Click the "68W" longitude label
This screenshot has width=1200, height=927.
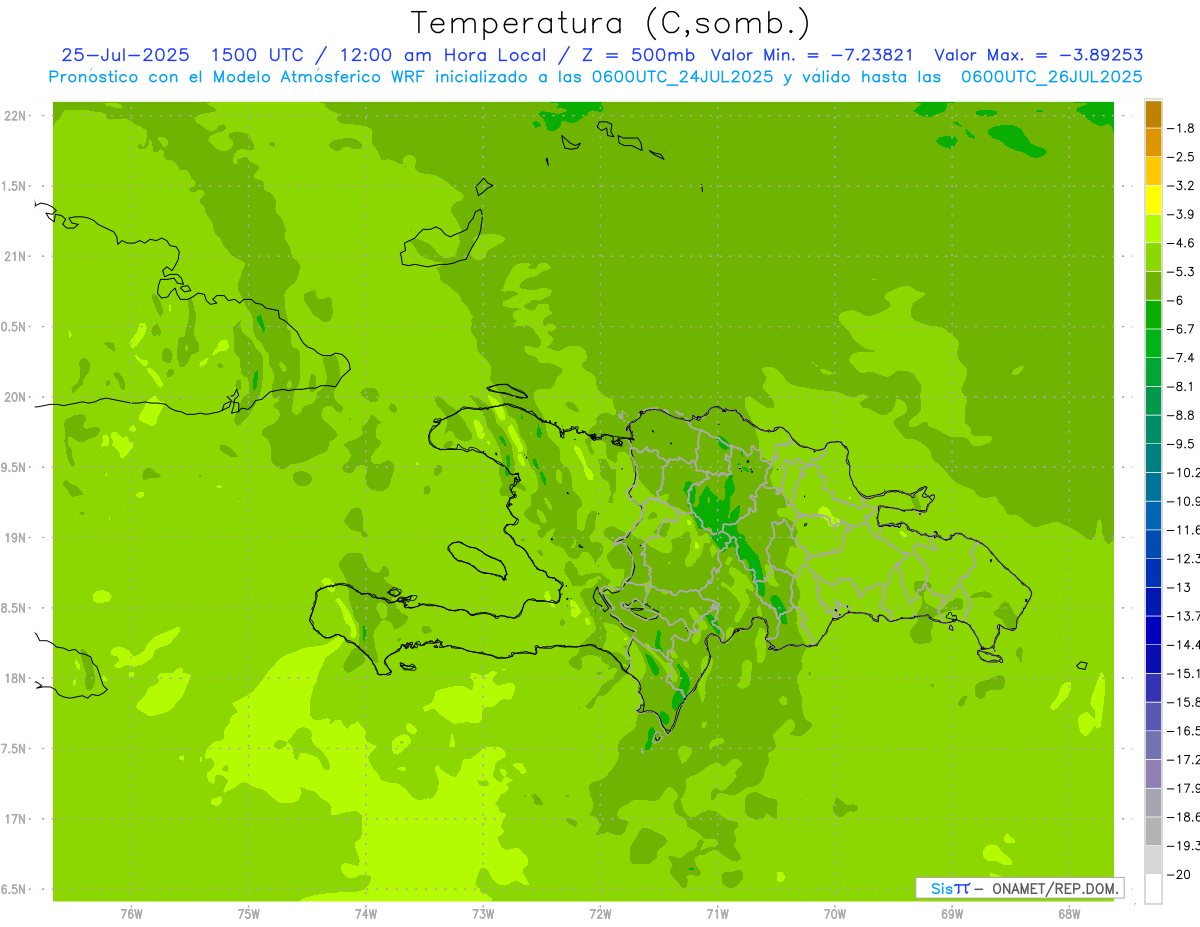[1069, 914]
